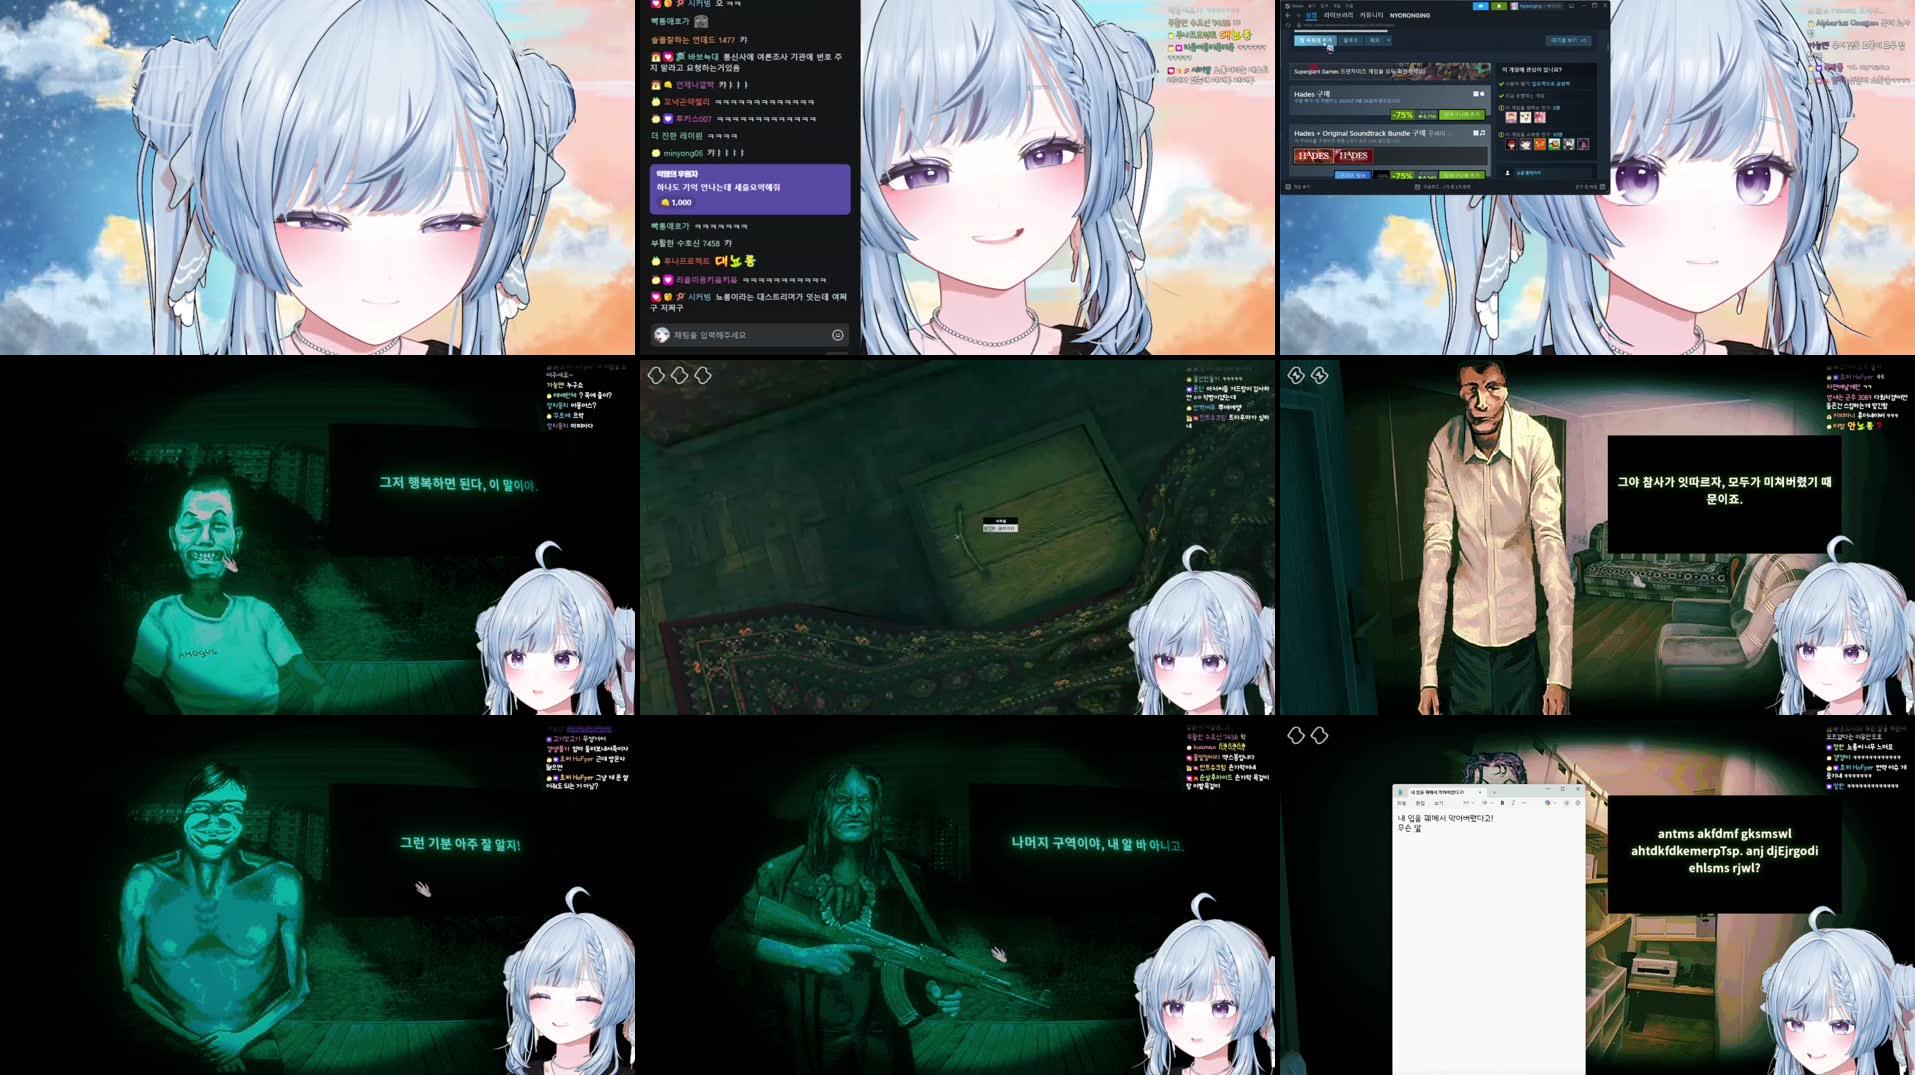Open Notepad's 보기 menu
Image resolution: width=1915 pixels, height=1075 pixels.
pyautogui.click(x=1438, y=803)
